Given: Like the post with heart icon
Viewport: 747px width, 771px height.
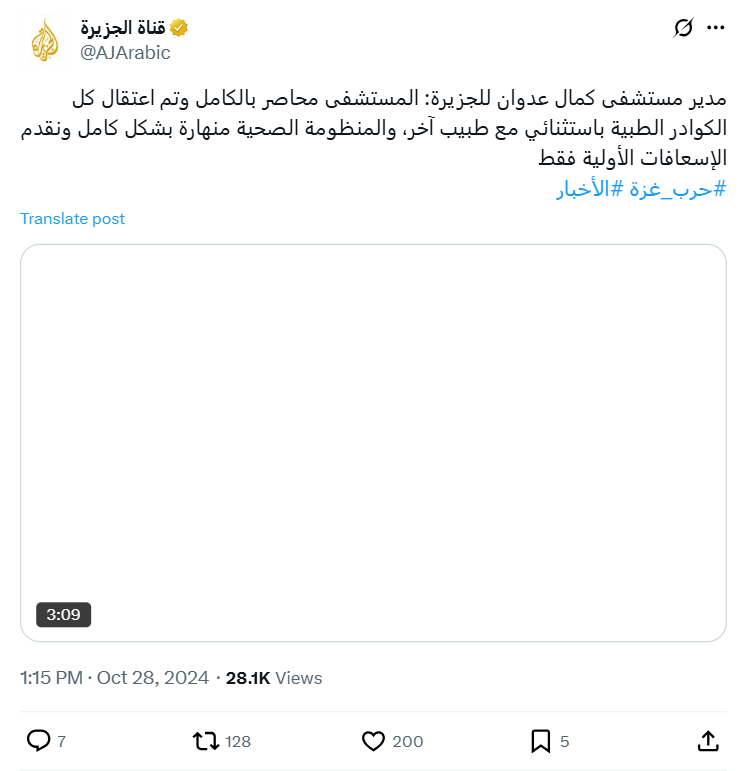Looking at the screenshot, I should pos(373,741).
